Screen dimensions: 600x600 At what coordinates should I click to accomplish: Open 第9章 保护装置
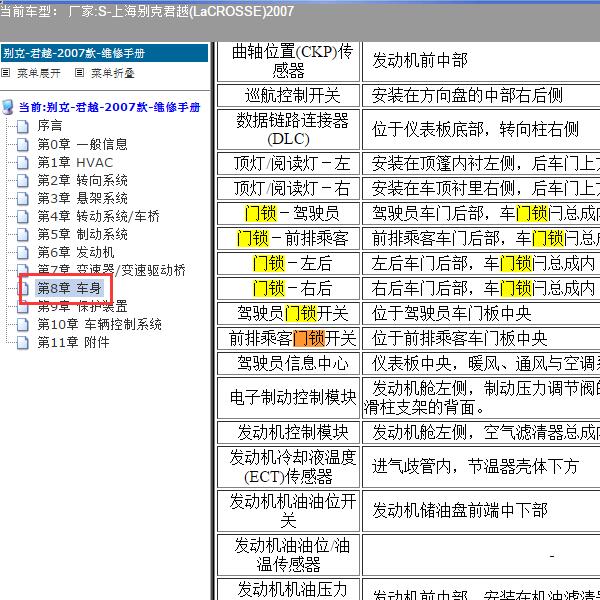click(x=82, y=306)
